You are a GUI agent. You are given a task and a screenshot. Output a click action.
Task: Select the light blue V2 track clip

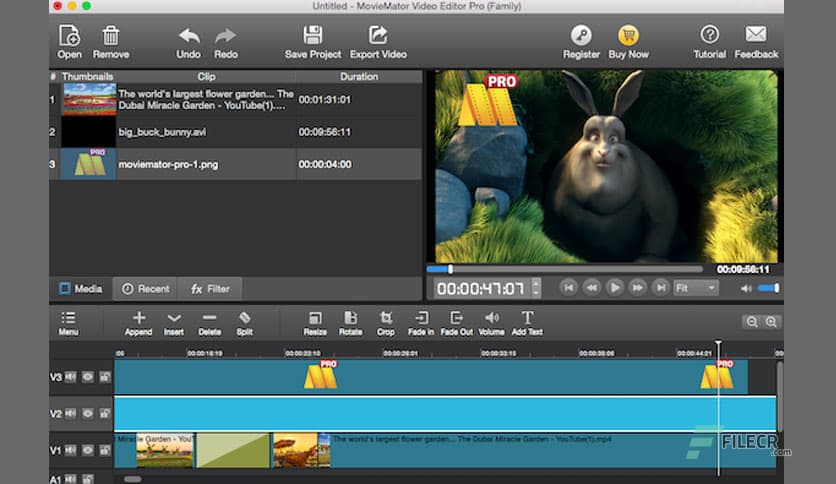pyautogui.click(x=445, y=414)
